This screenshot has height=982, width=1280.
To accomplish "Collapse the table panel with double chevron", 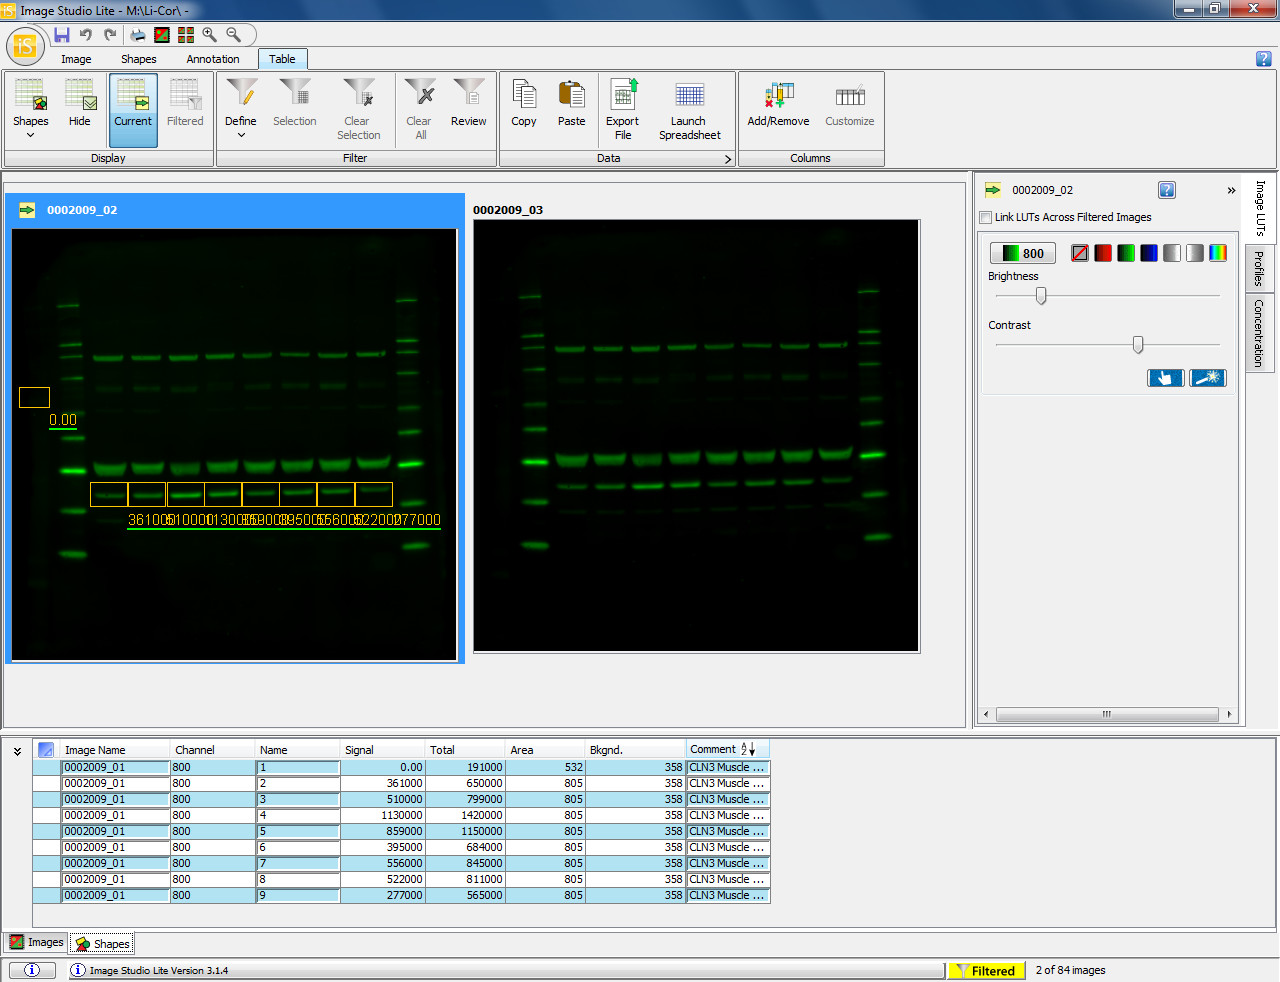I will [x=17, y=751].
